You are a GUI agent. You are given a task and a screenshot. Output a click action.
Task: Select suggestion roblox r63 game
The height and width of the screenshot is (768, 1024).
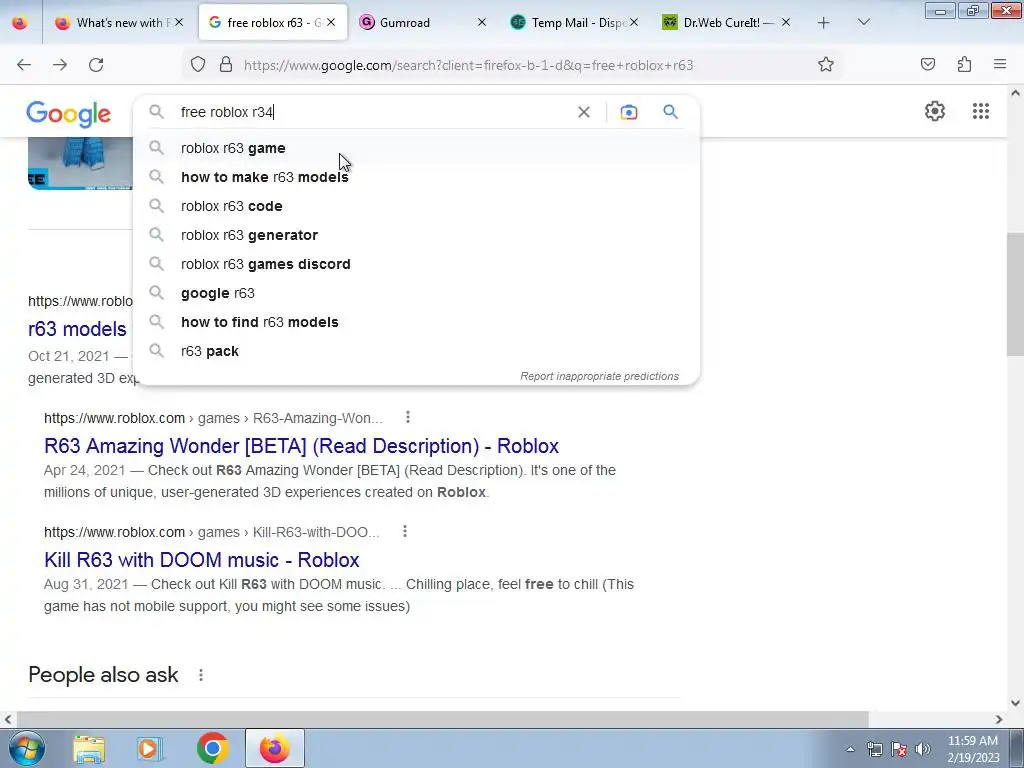(x=416, y=148)
